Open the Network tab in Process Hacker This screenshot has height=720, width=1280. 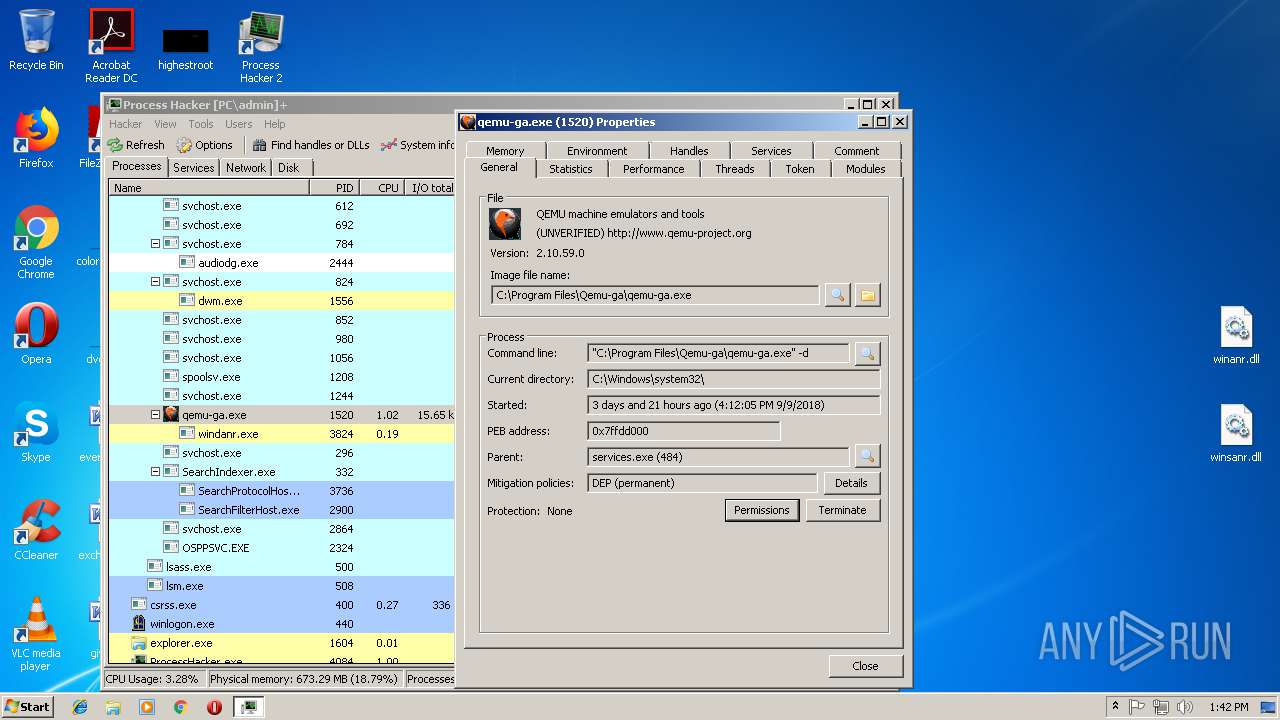click(x=246, y=168)
